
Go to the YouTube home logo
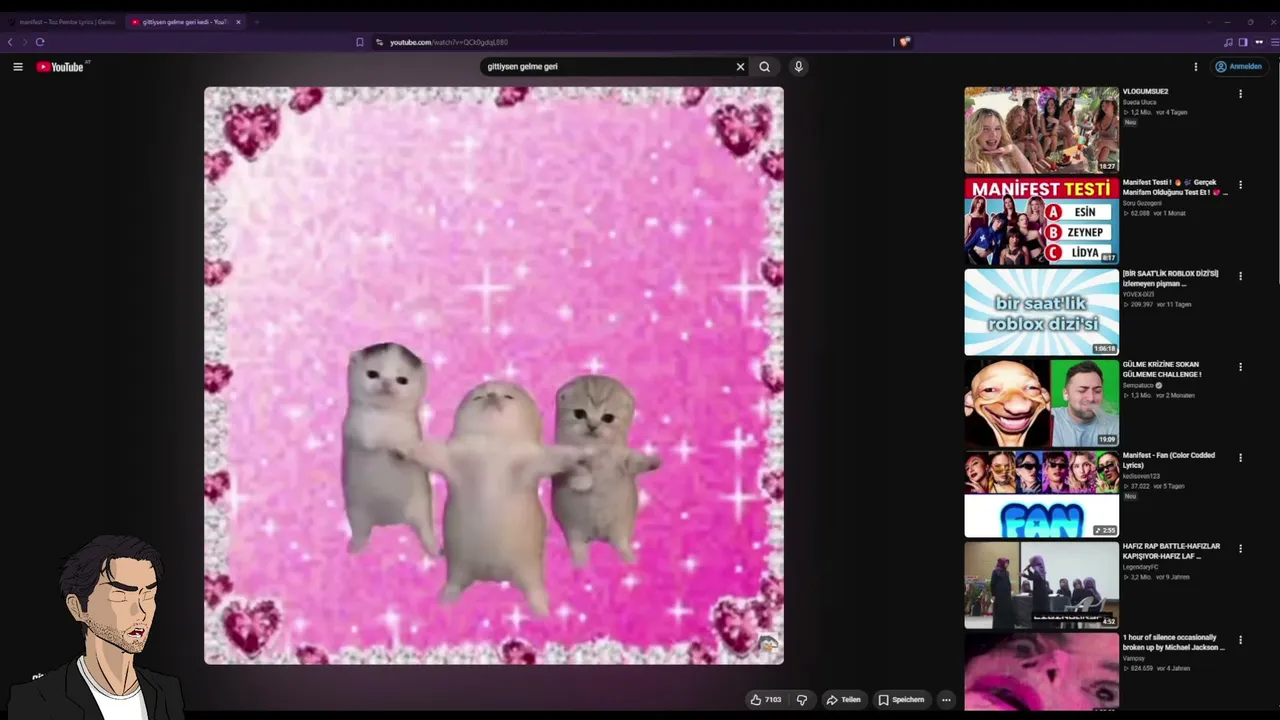click(62, 67)
